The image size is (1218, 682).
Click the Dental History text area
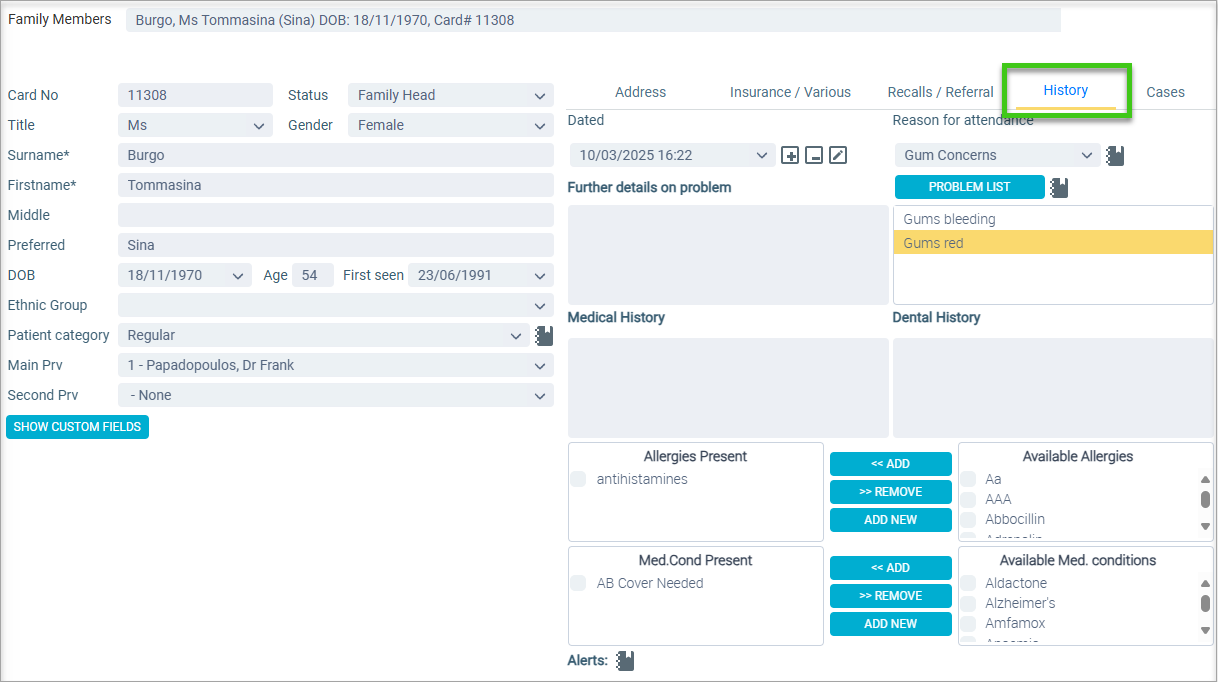pyautogui.click(x=1053, y=388)
